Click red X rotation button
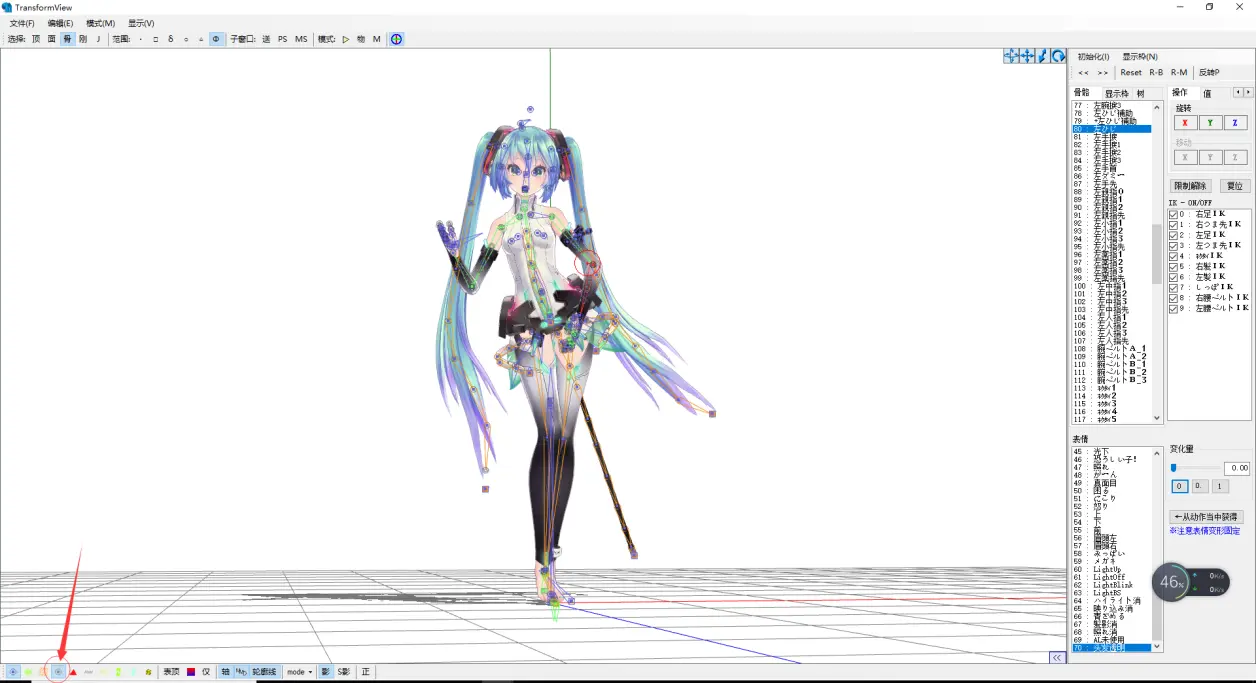 point(1184,123)
